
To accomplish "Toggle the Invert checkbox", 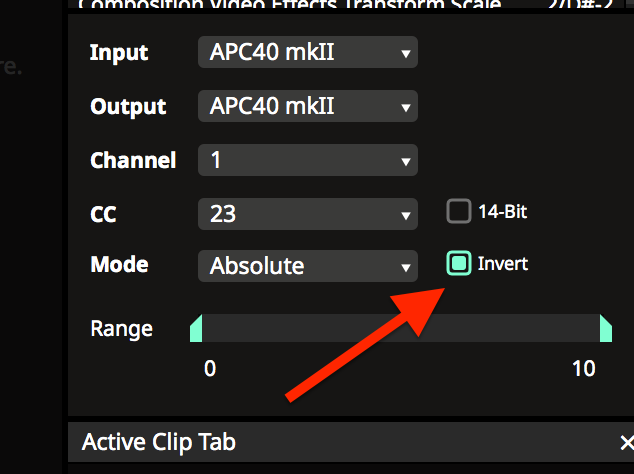I will (x=459, y=264).
